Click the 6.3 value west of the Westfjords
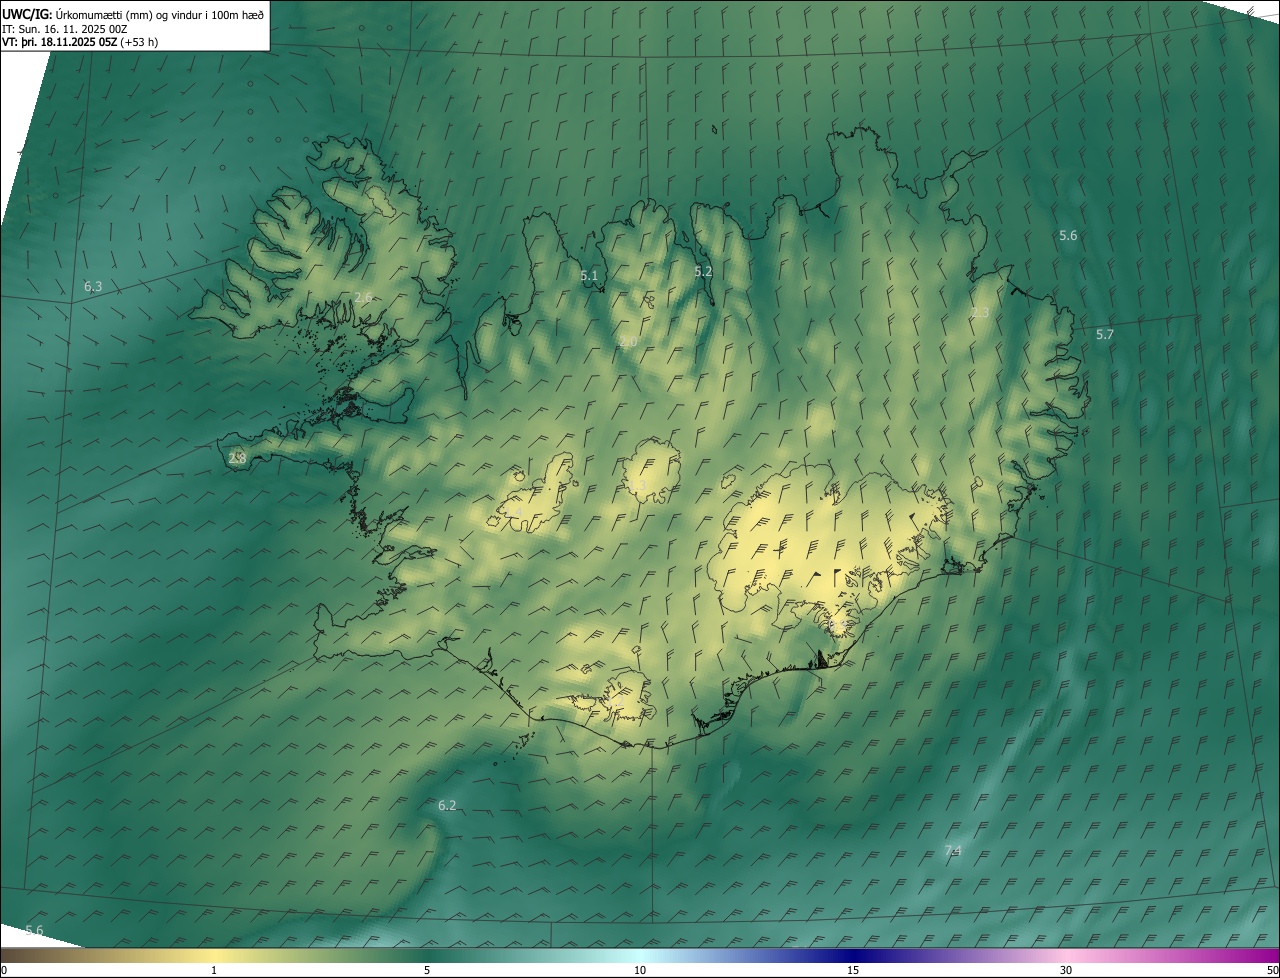The image size is (1280, 978). pos(93,286)
